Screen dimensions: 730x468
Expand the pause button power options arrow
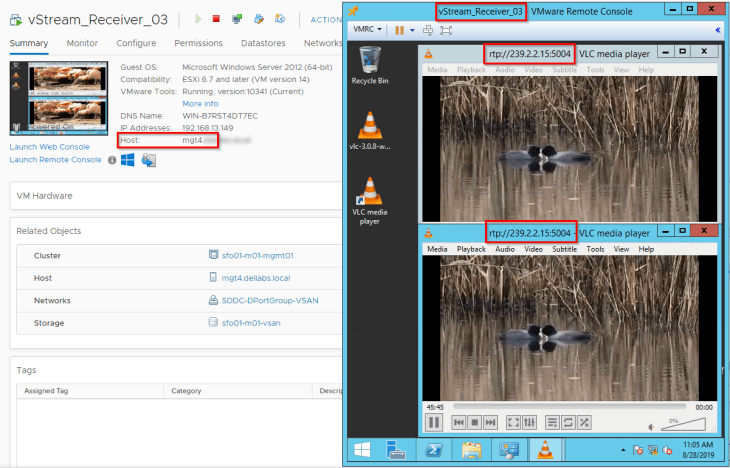pyautogui.click(x=413, y=30)
